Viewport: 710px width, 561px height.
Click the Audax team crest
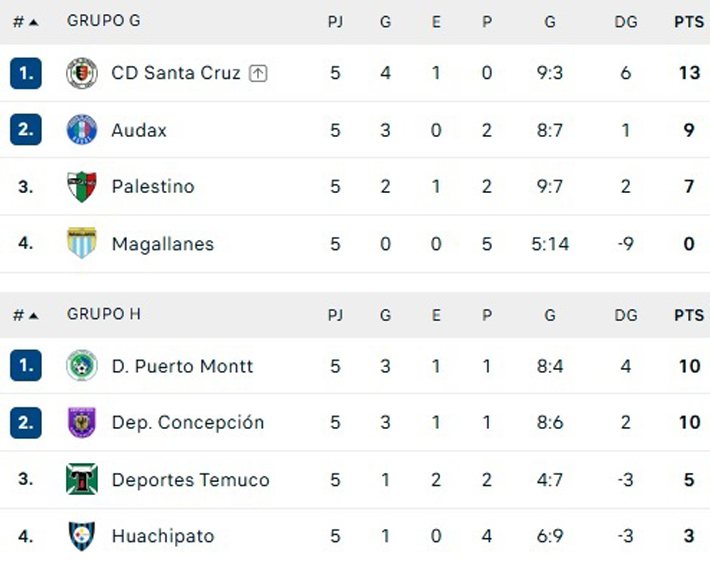[82, 129]
